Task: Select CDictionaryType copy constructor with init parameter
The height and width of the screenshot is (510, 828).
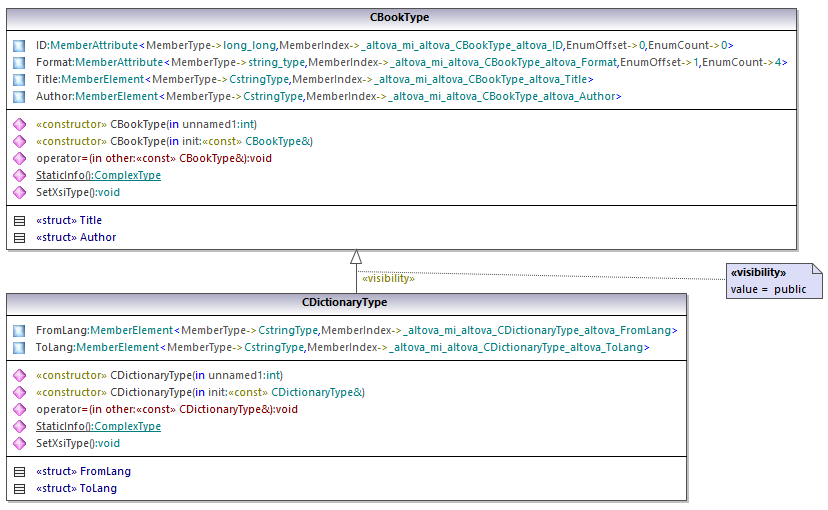Action: (200, 392)
